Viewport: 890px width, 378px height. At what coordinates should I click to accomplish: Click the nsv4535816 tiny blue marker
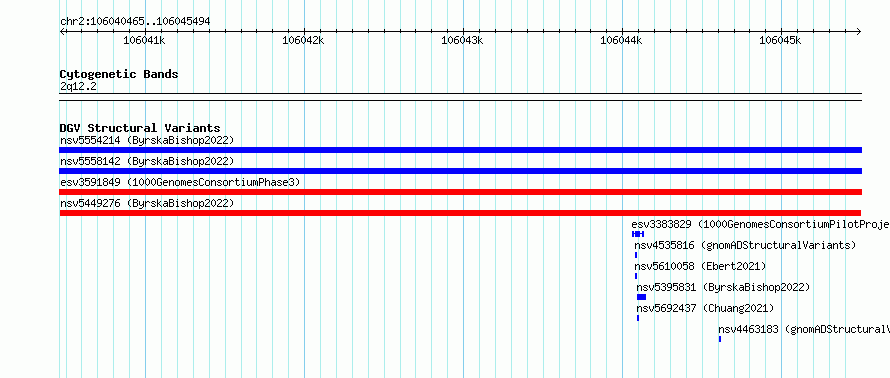tap(636, 255)
